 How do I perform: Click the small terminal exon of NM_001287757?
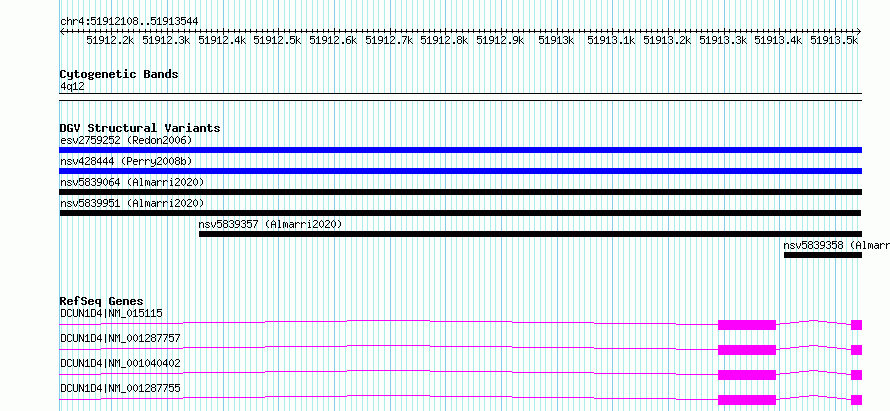pyautogui.click(x=857, y=350)
